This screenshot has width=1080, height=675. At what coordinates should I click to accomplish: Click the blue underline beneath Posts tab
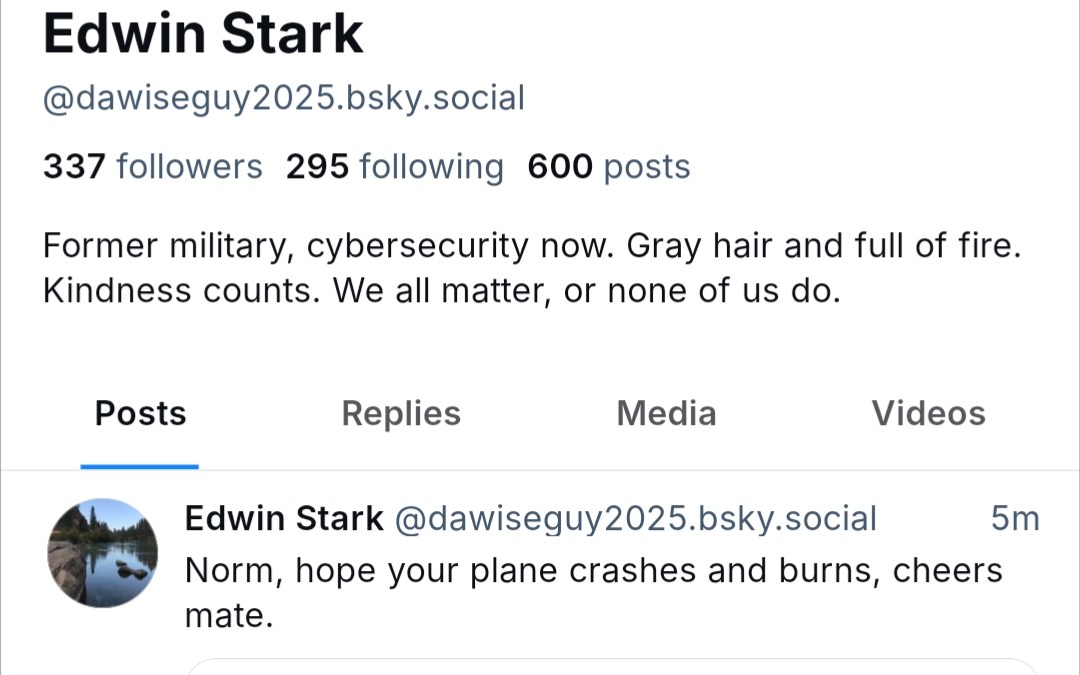point(140,466)
